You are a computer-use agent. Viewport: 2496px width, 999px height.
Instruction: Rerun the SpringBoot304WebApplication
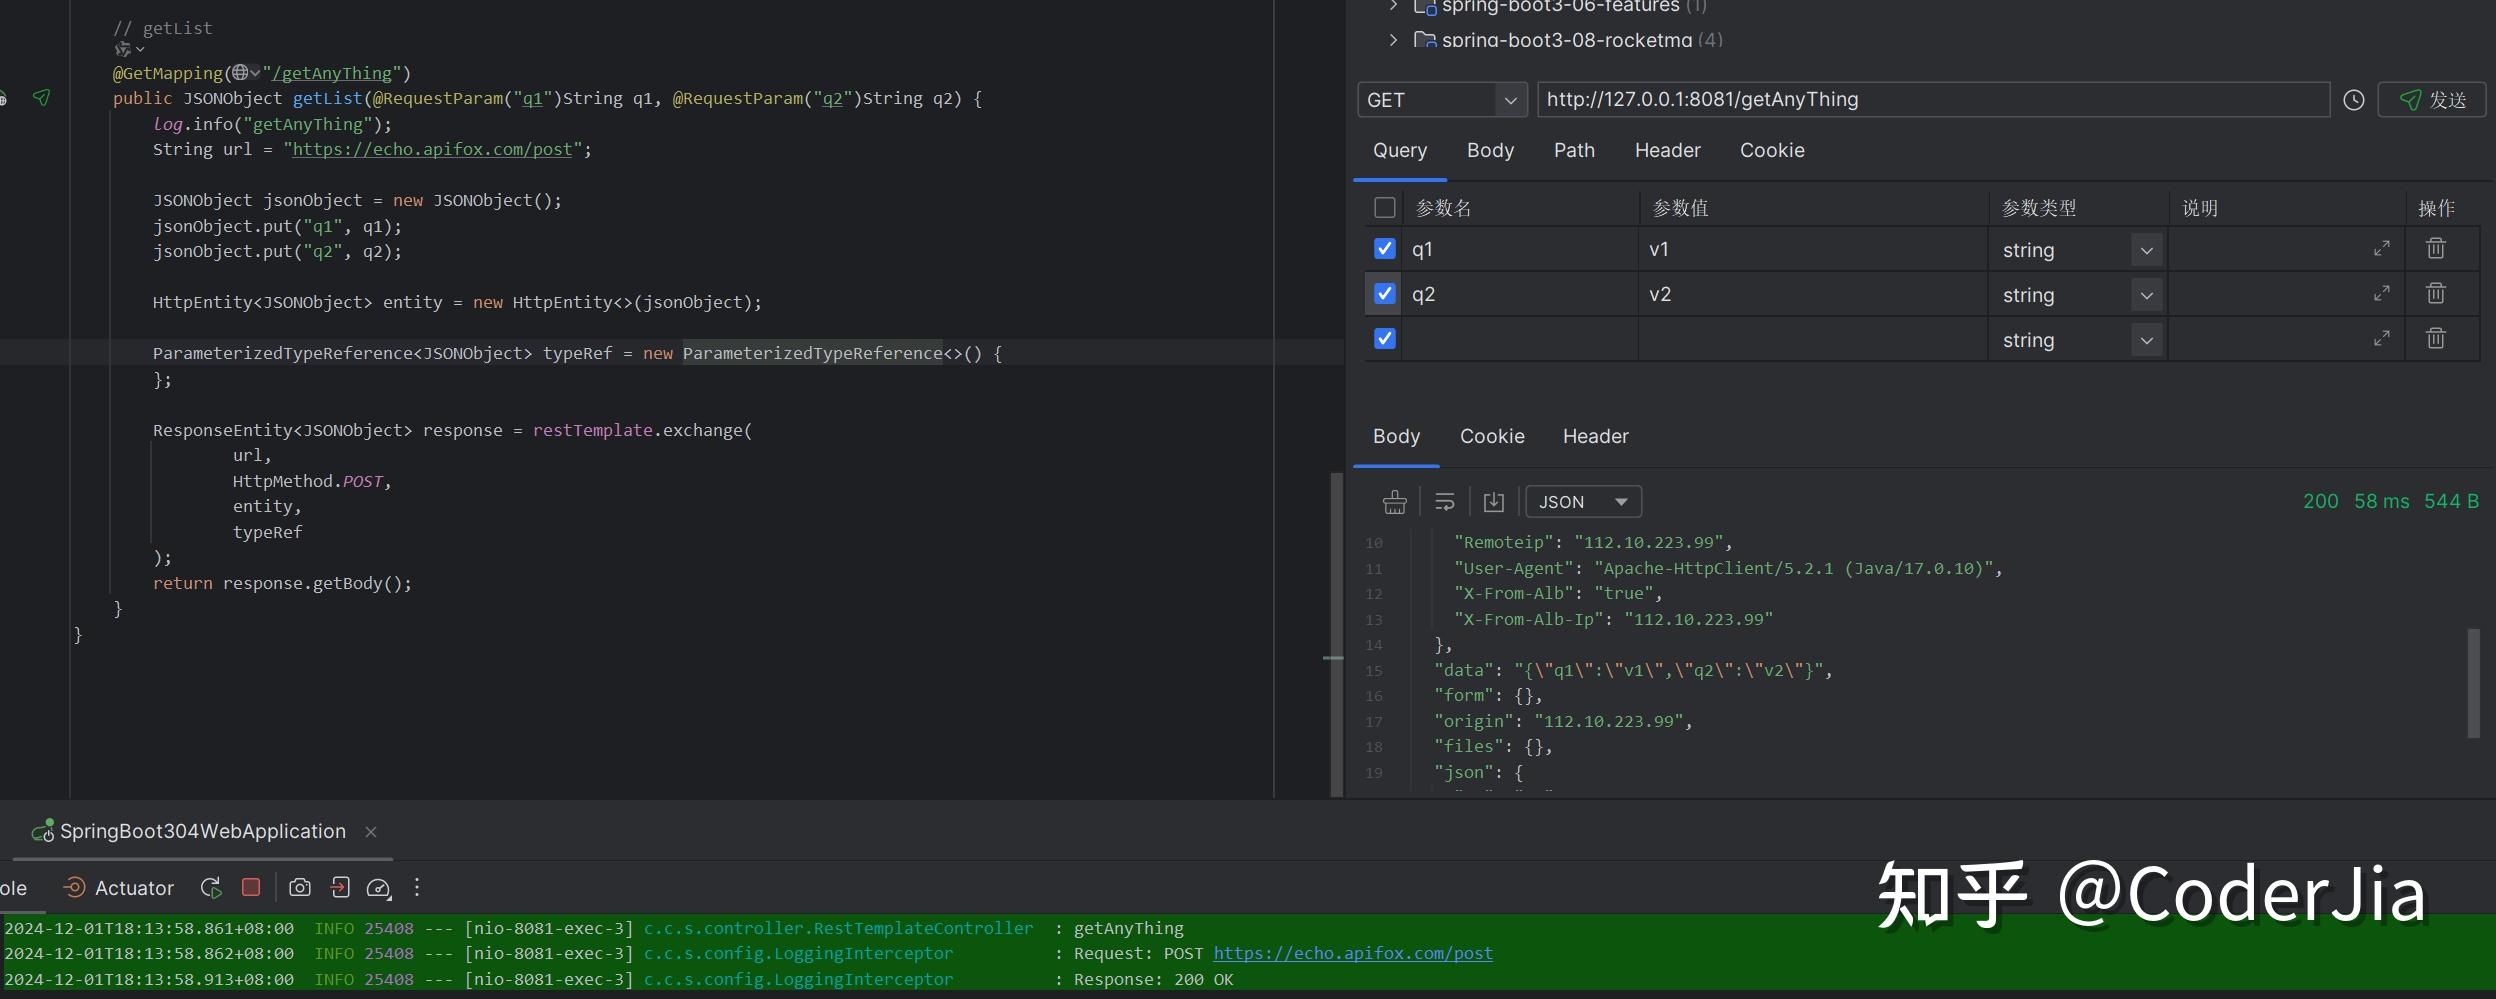pyautogui.click(x=210, y=887)
